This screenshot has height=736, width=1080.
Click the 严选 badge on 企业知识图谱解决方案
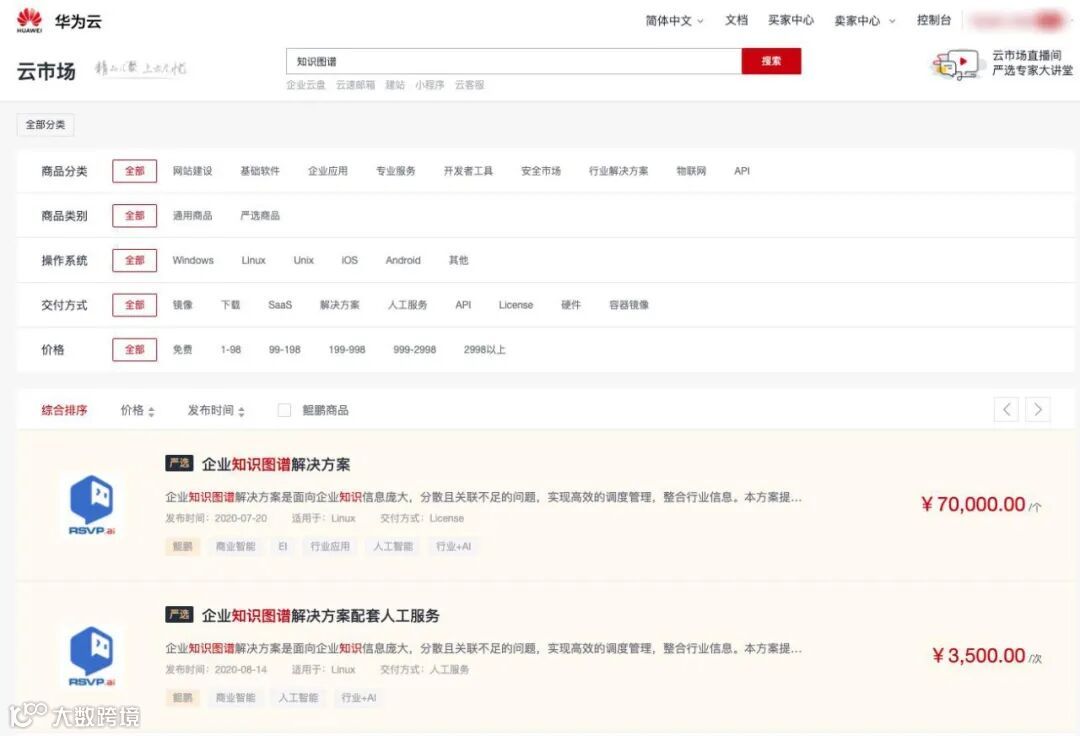(179, 463)
